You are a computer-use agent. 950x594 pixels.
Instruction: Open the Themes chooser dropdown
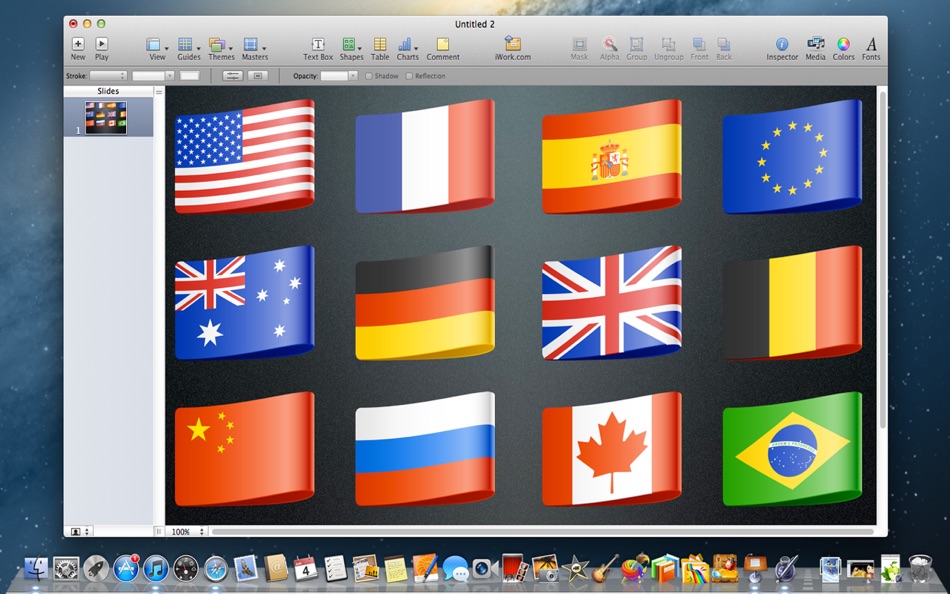[221, 48]
